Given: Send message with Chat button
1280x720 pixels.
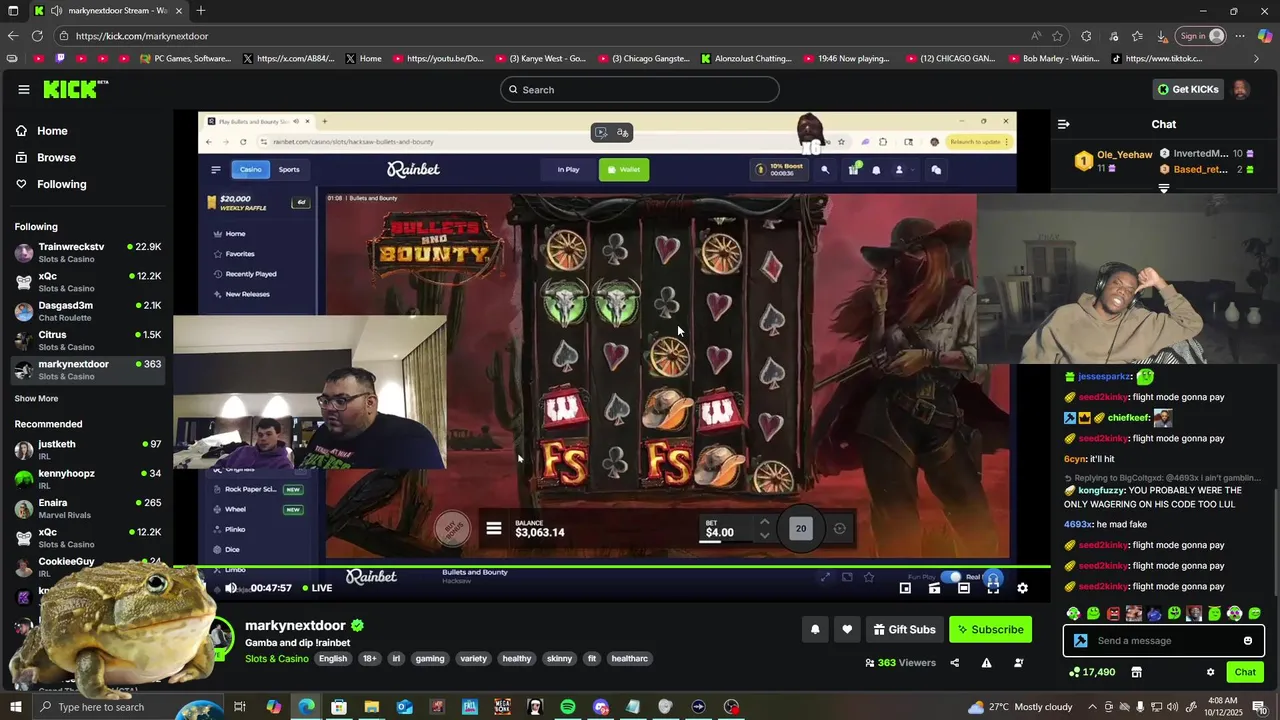Looking at the screenshot, I should pyautogui.click(x=1245, y=672).
